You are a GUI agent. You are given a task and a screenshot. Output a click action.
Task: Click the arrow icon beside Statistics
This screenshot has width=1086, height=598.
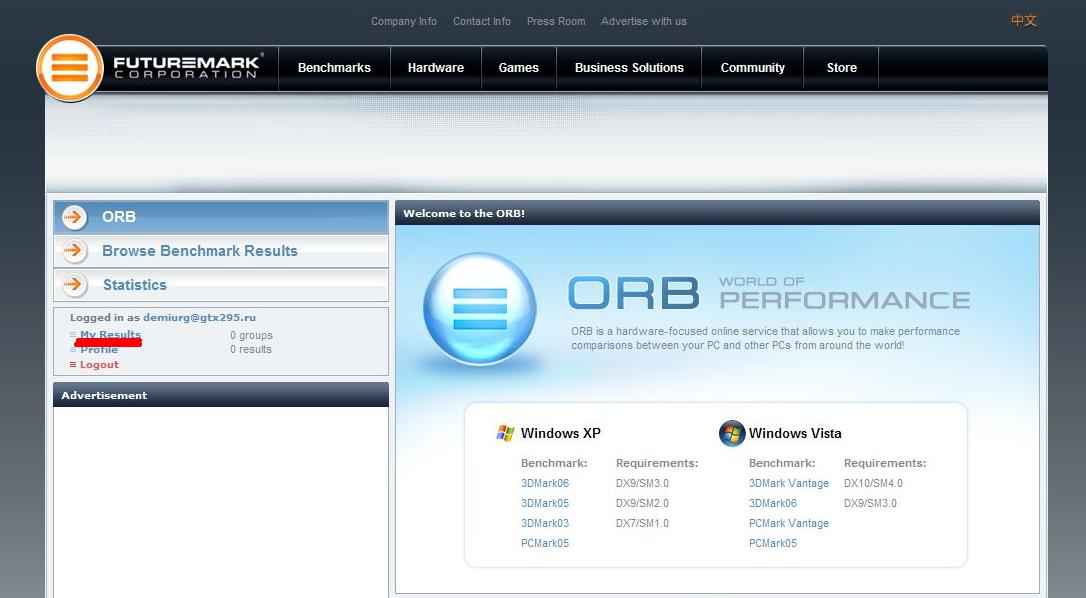click(x=75, y=285)
